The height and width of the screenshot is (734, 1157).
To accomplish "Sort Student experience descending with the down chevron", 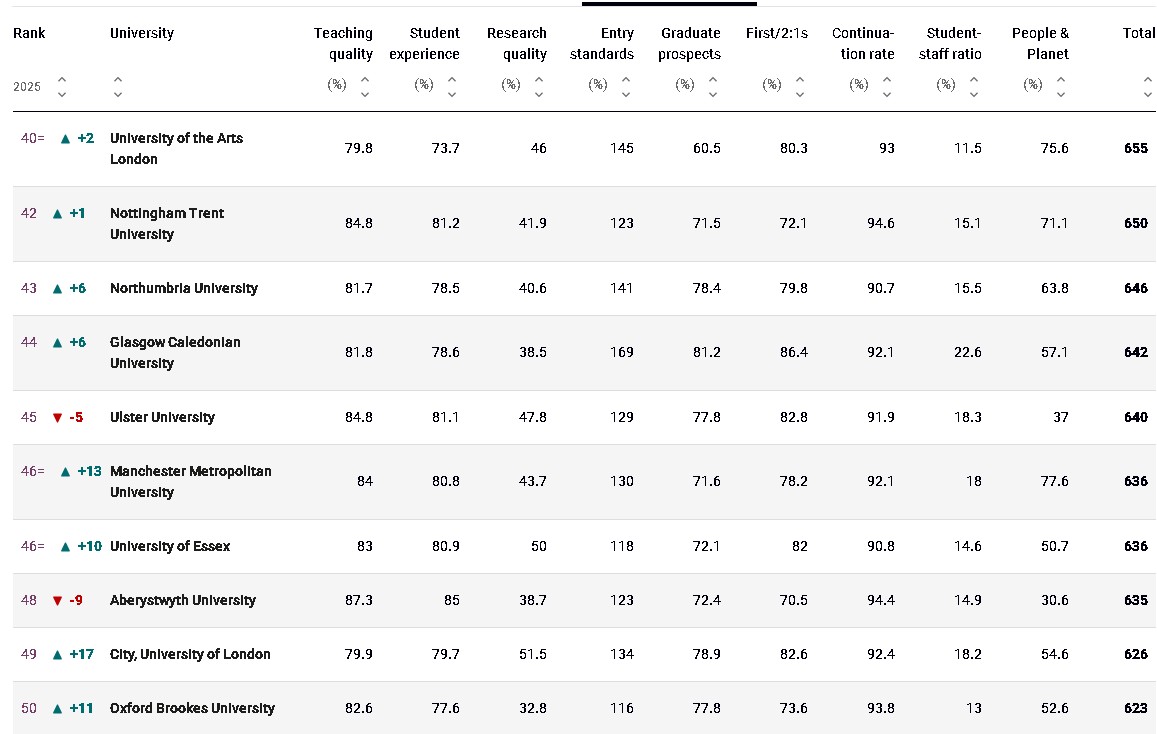I will (452, 94).
